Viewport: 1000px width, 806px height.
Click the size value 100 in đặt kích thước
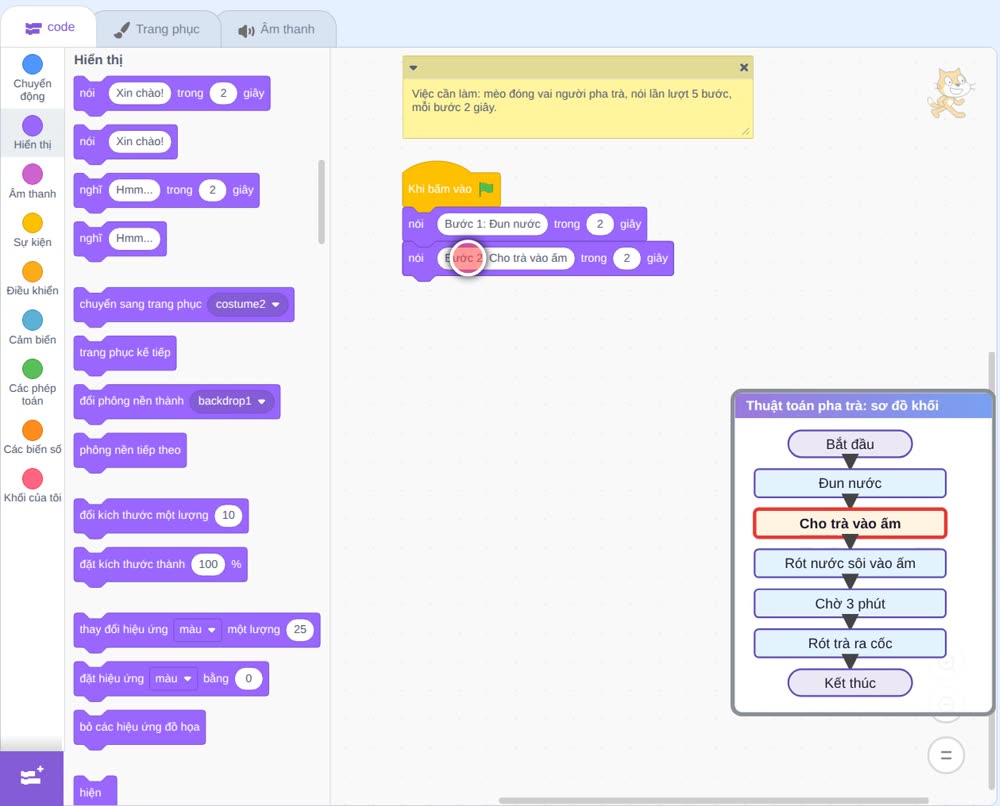[208, 564]
